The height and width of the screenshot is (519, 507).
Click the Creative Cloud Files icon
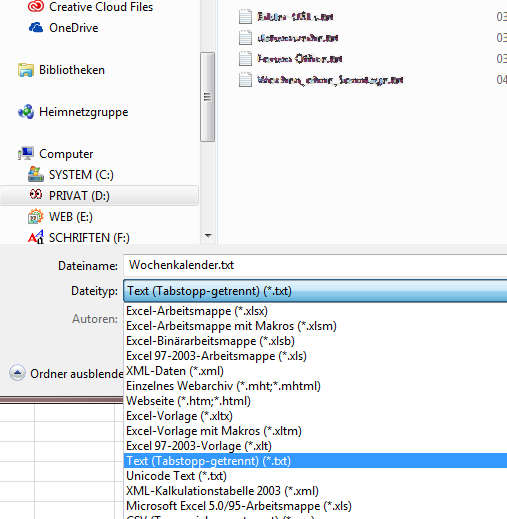(x=36, y=6)
